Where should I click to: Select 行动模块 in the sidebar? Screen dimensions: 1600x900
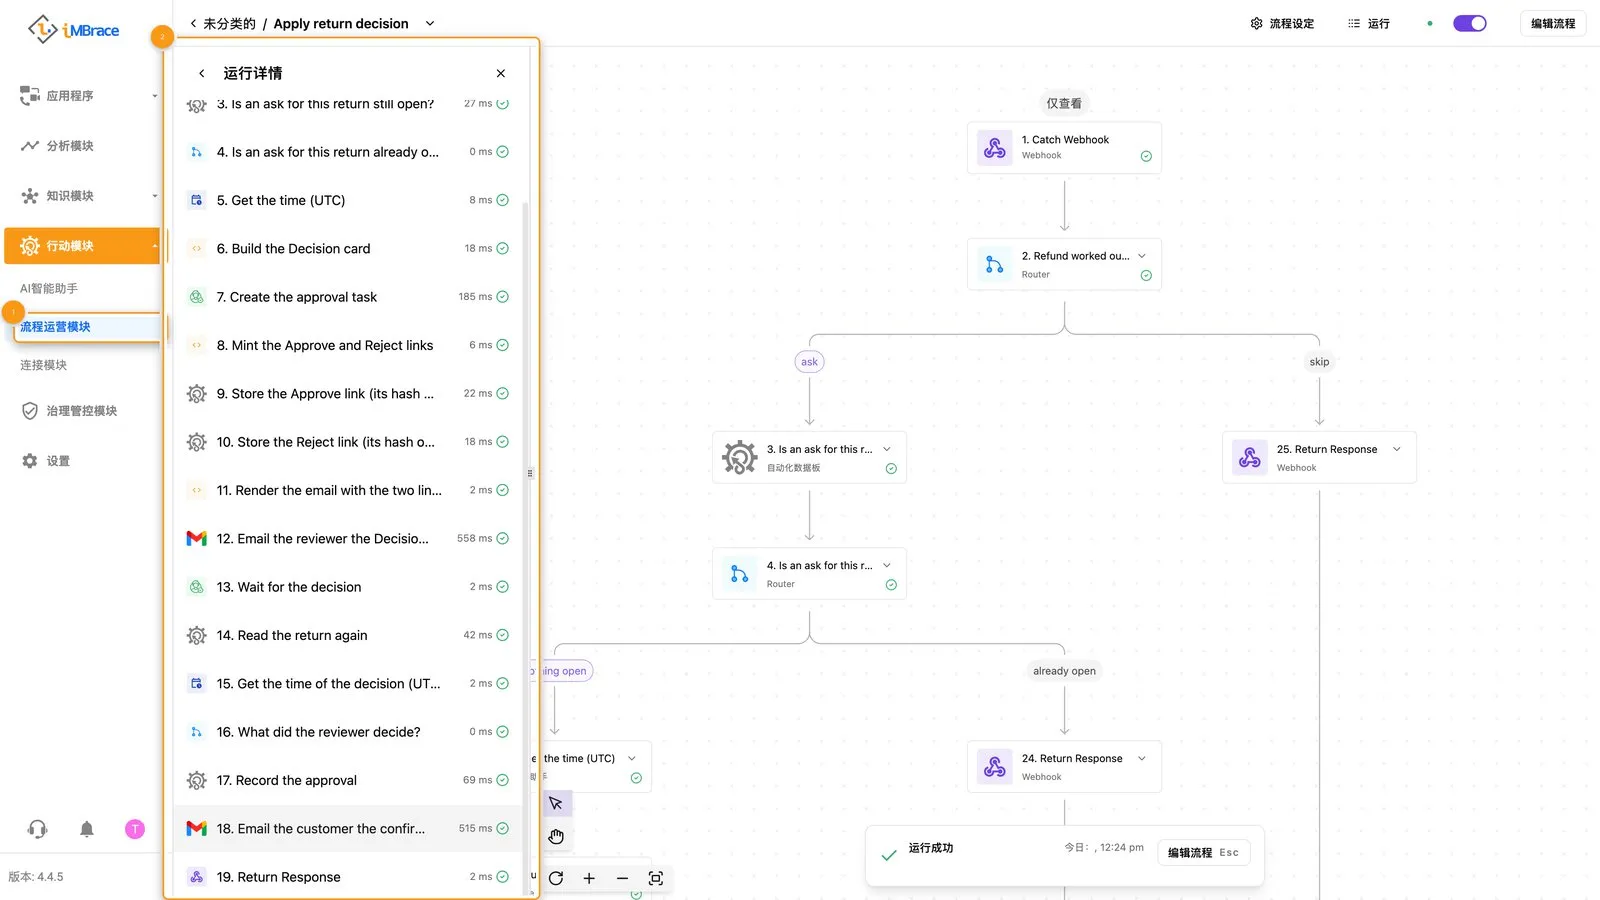(x=82, y=246)
